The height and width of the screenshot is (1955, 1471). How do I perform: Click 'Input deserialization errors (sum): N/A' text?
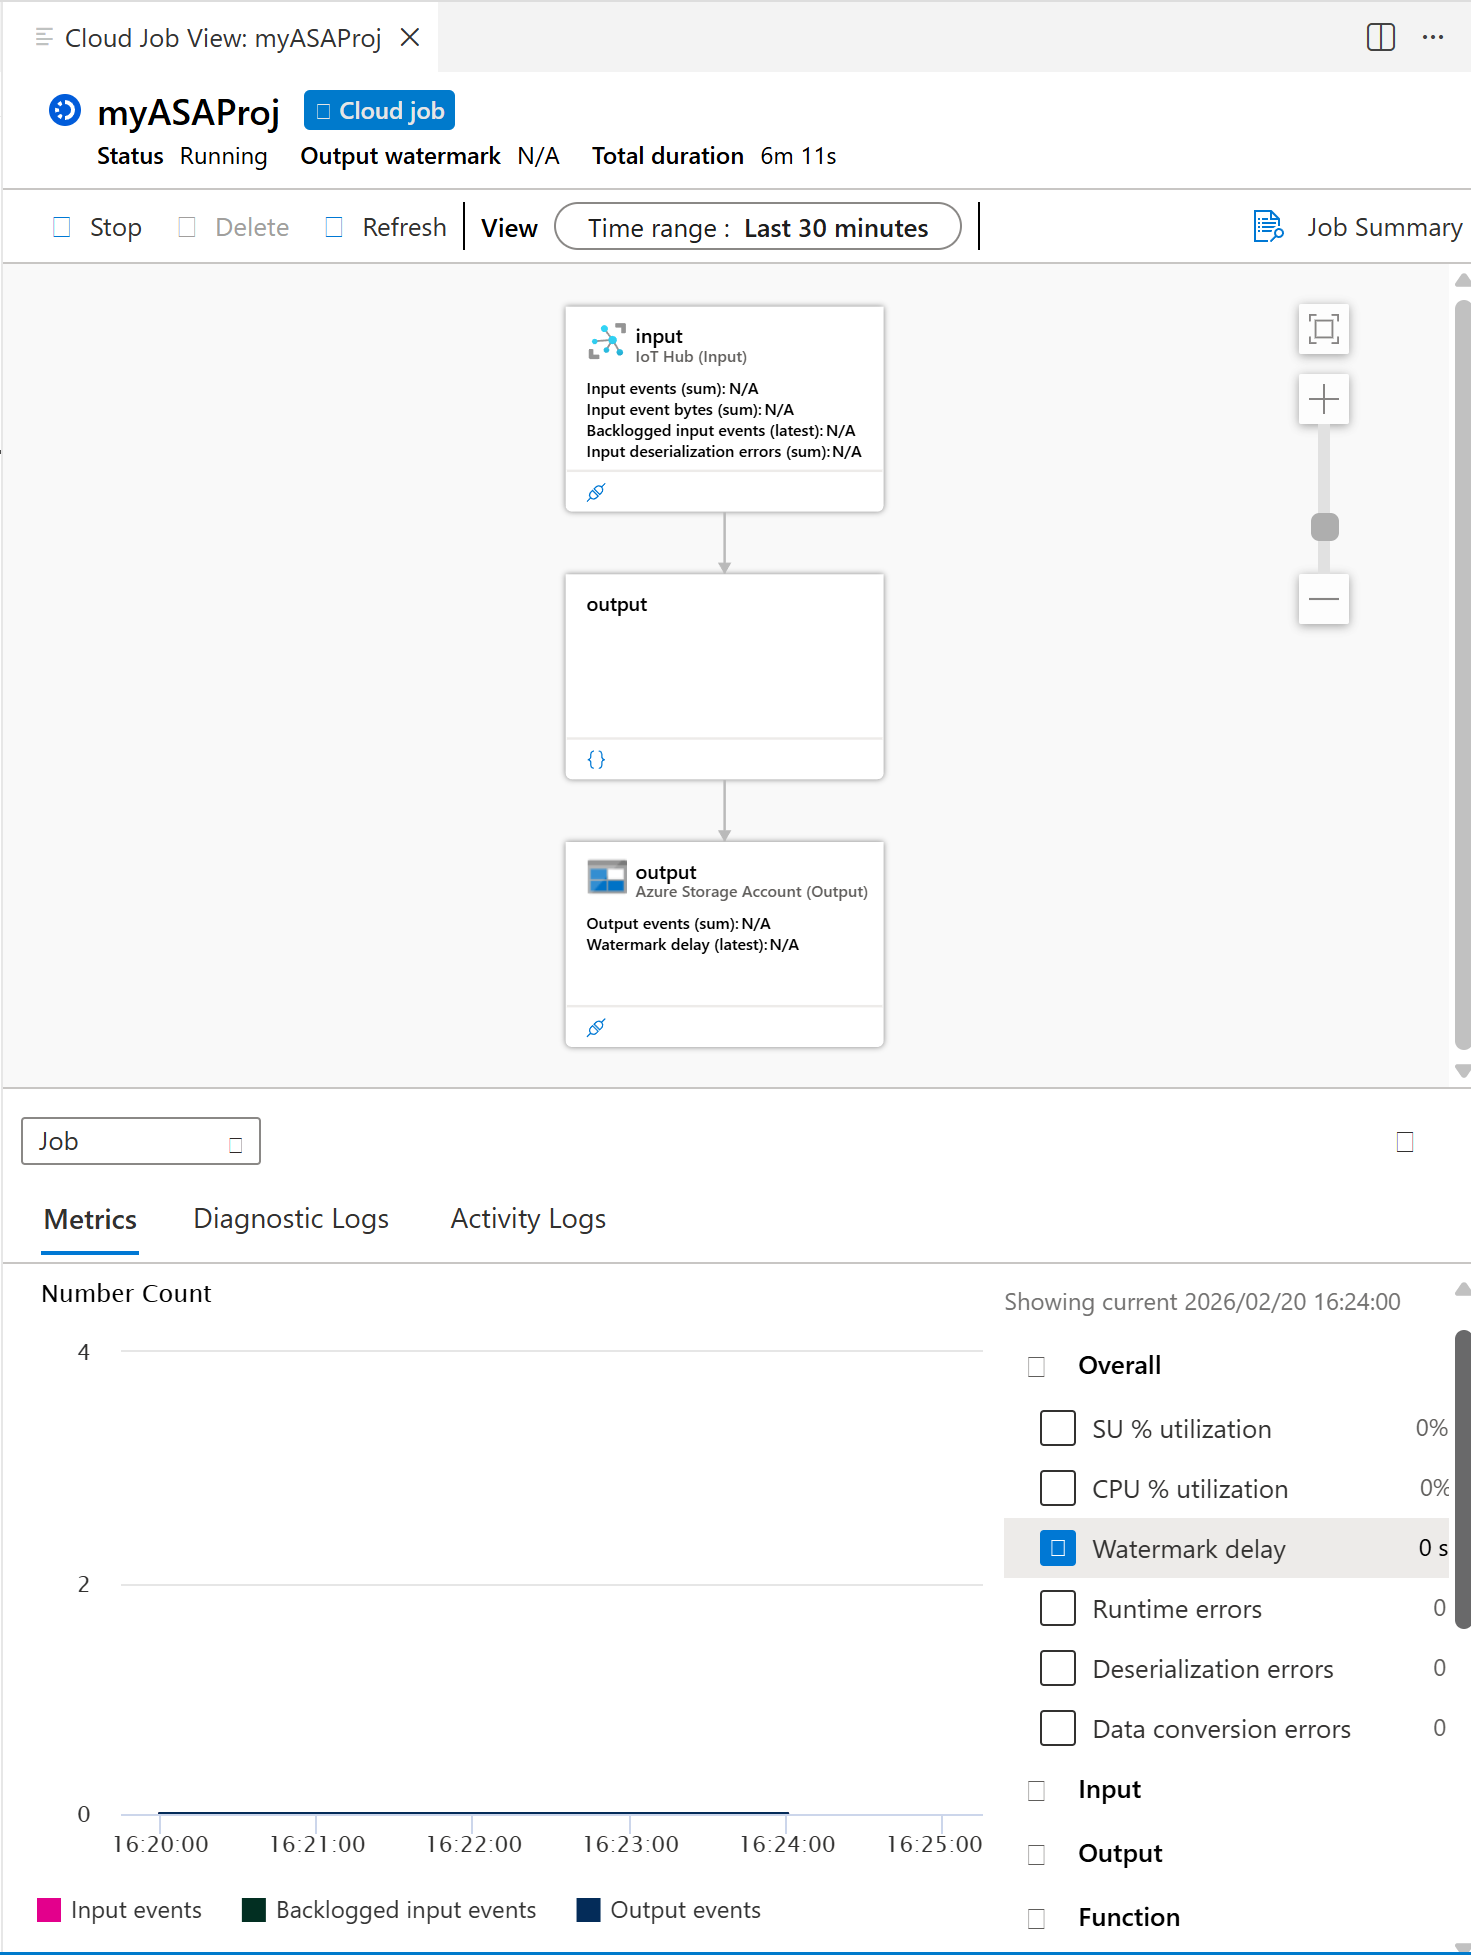(724, 452)
